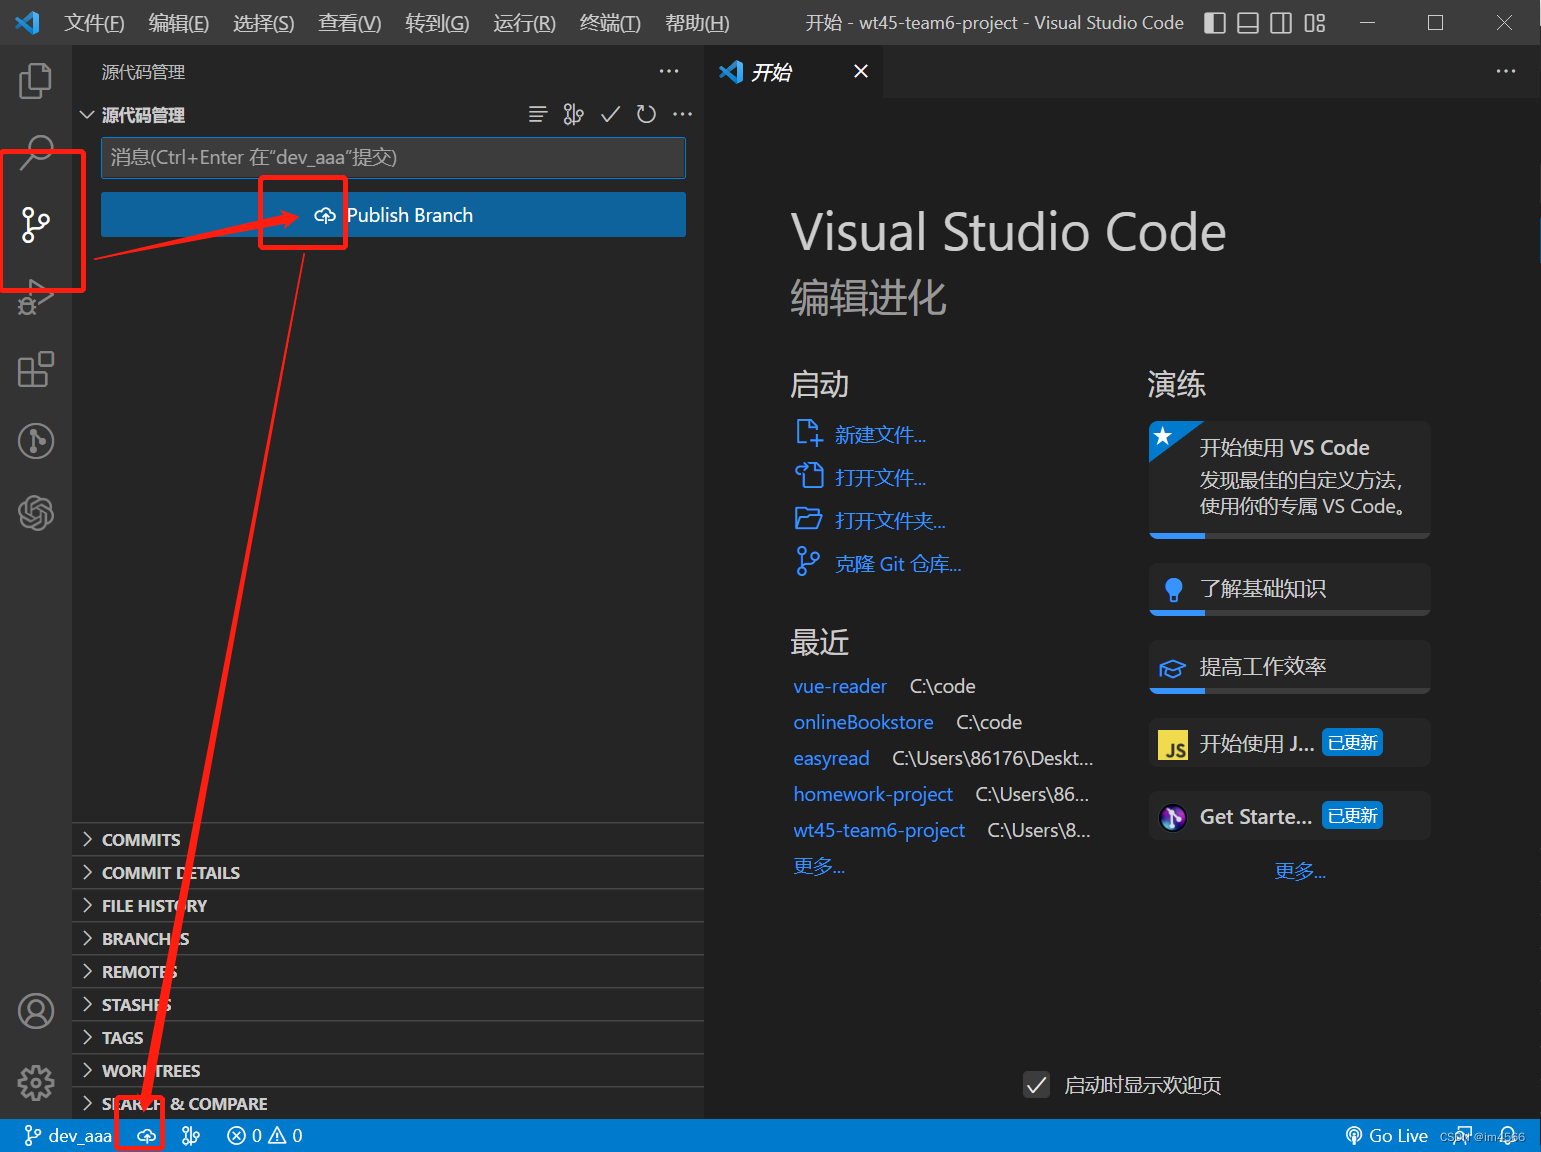Expand the FILE HISTORY section
Screen dimensions: 1541x1152
pyautogui.click(x=388, y=906)
